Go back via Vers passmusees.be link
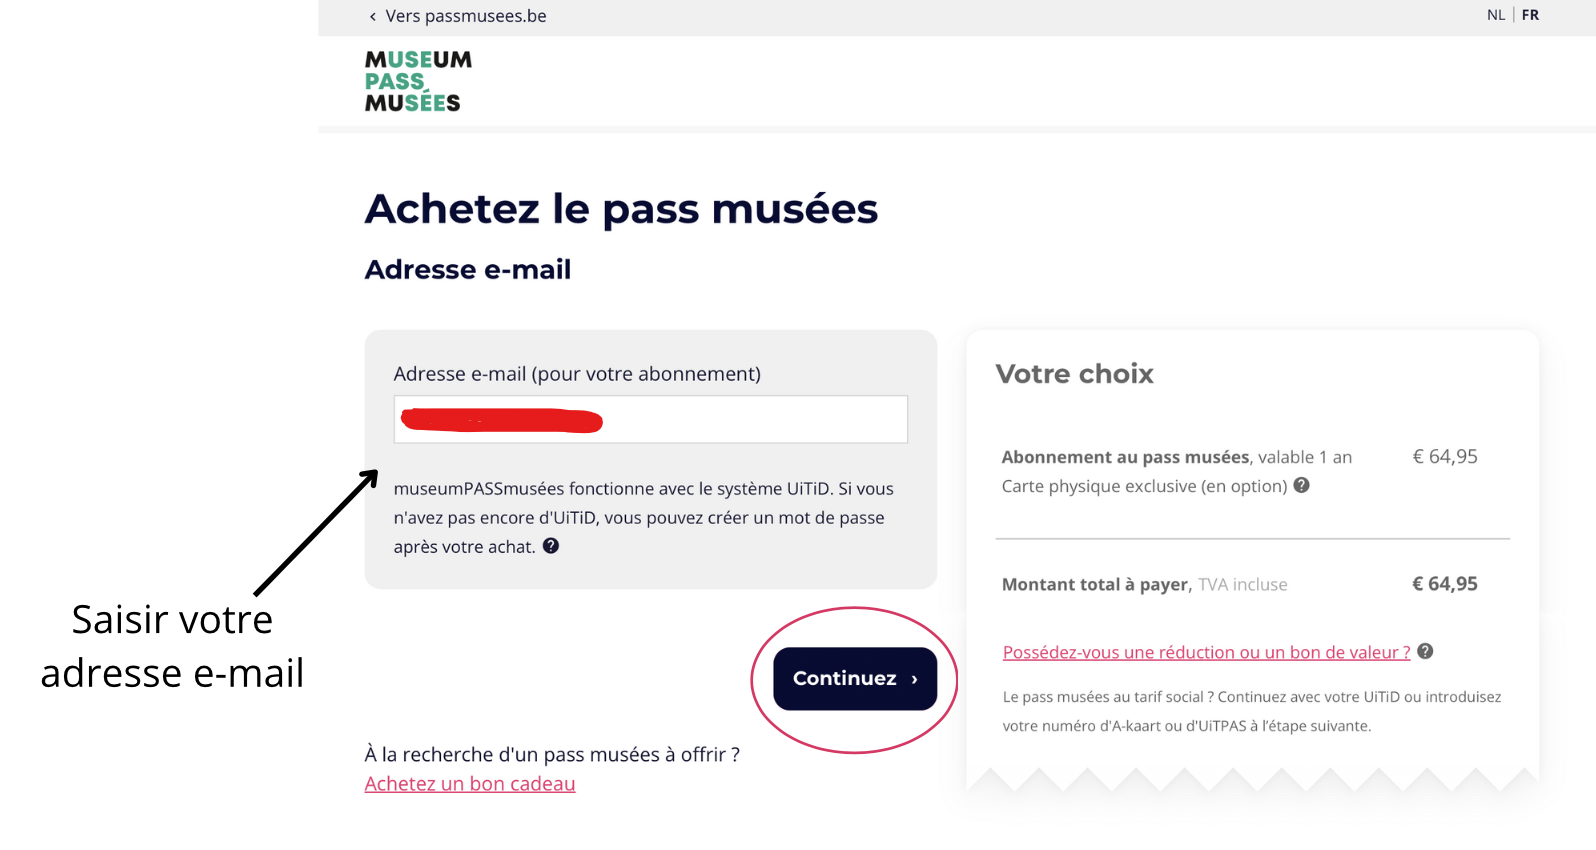Image resolution: width=1596 pixels, height=850 pixels. click(457, 16)
